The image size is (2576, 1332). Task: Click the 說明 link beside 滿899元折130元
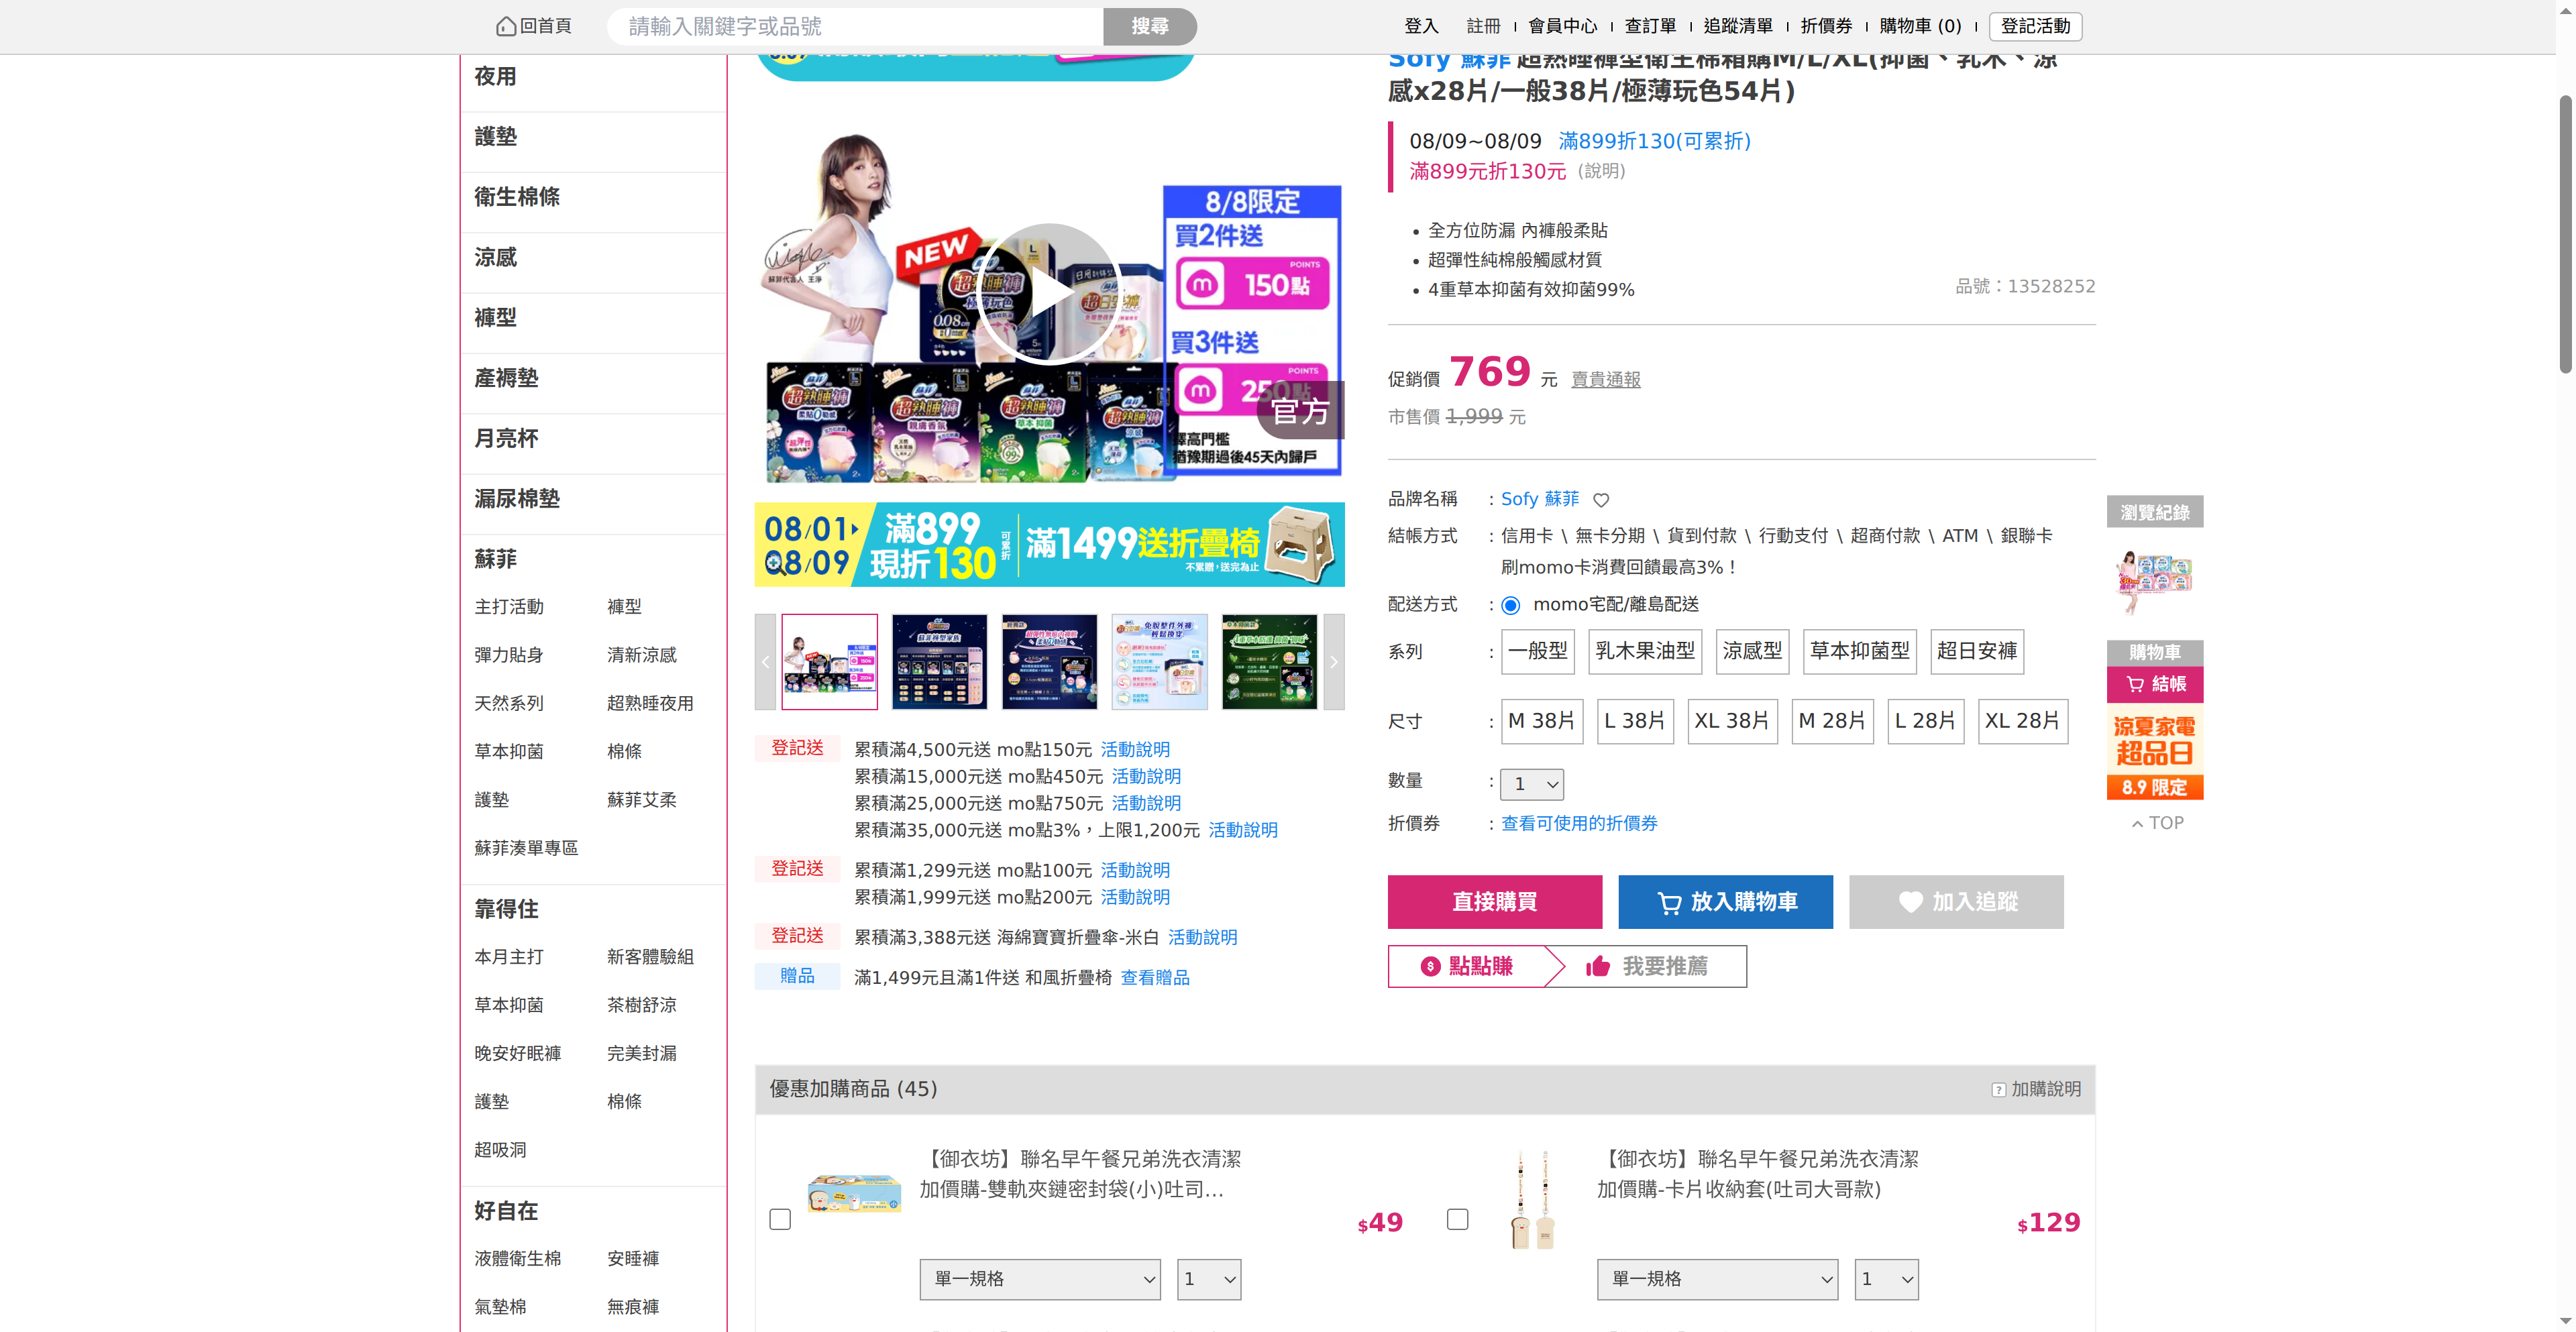coord(1602,172)
